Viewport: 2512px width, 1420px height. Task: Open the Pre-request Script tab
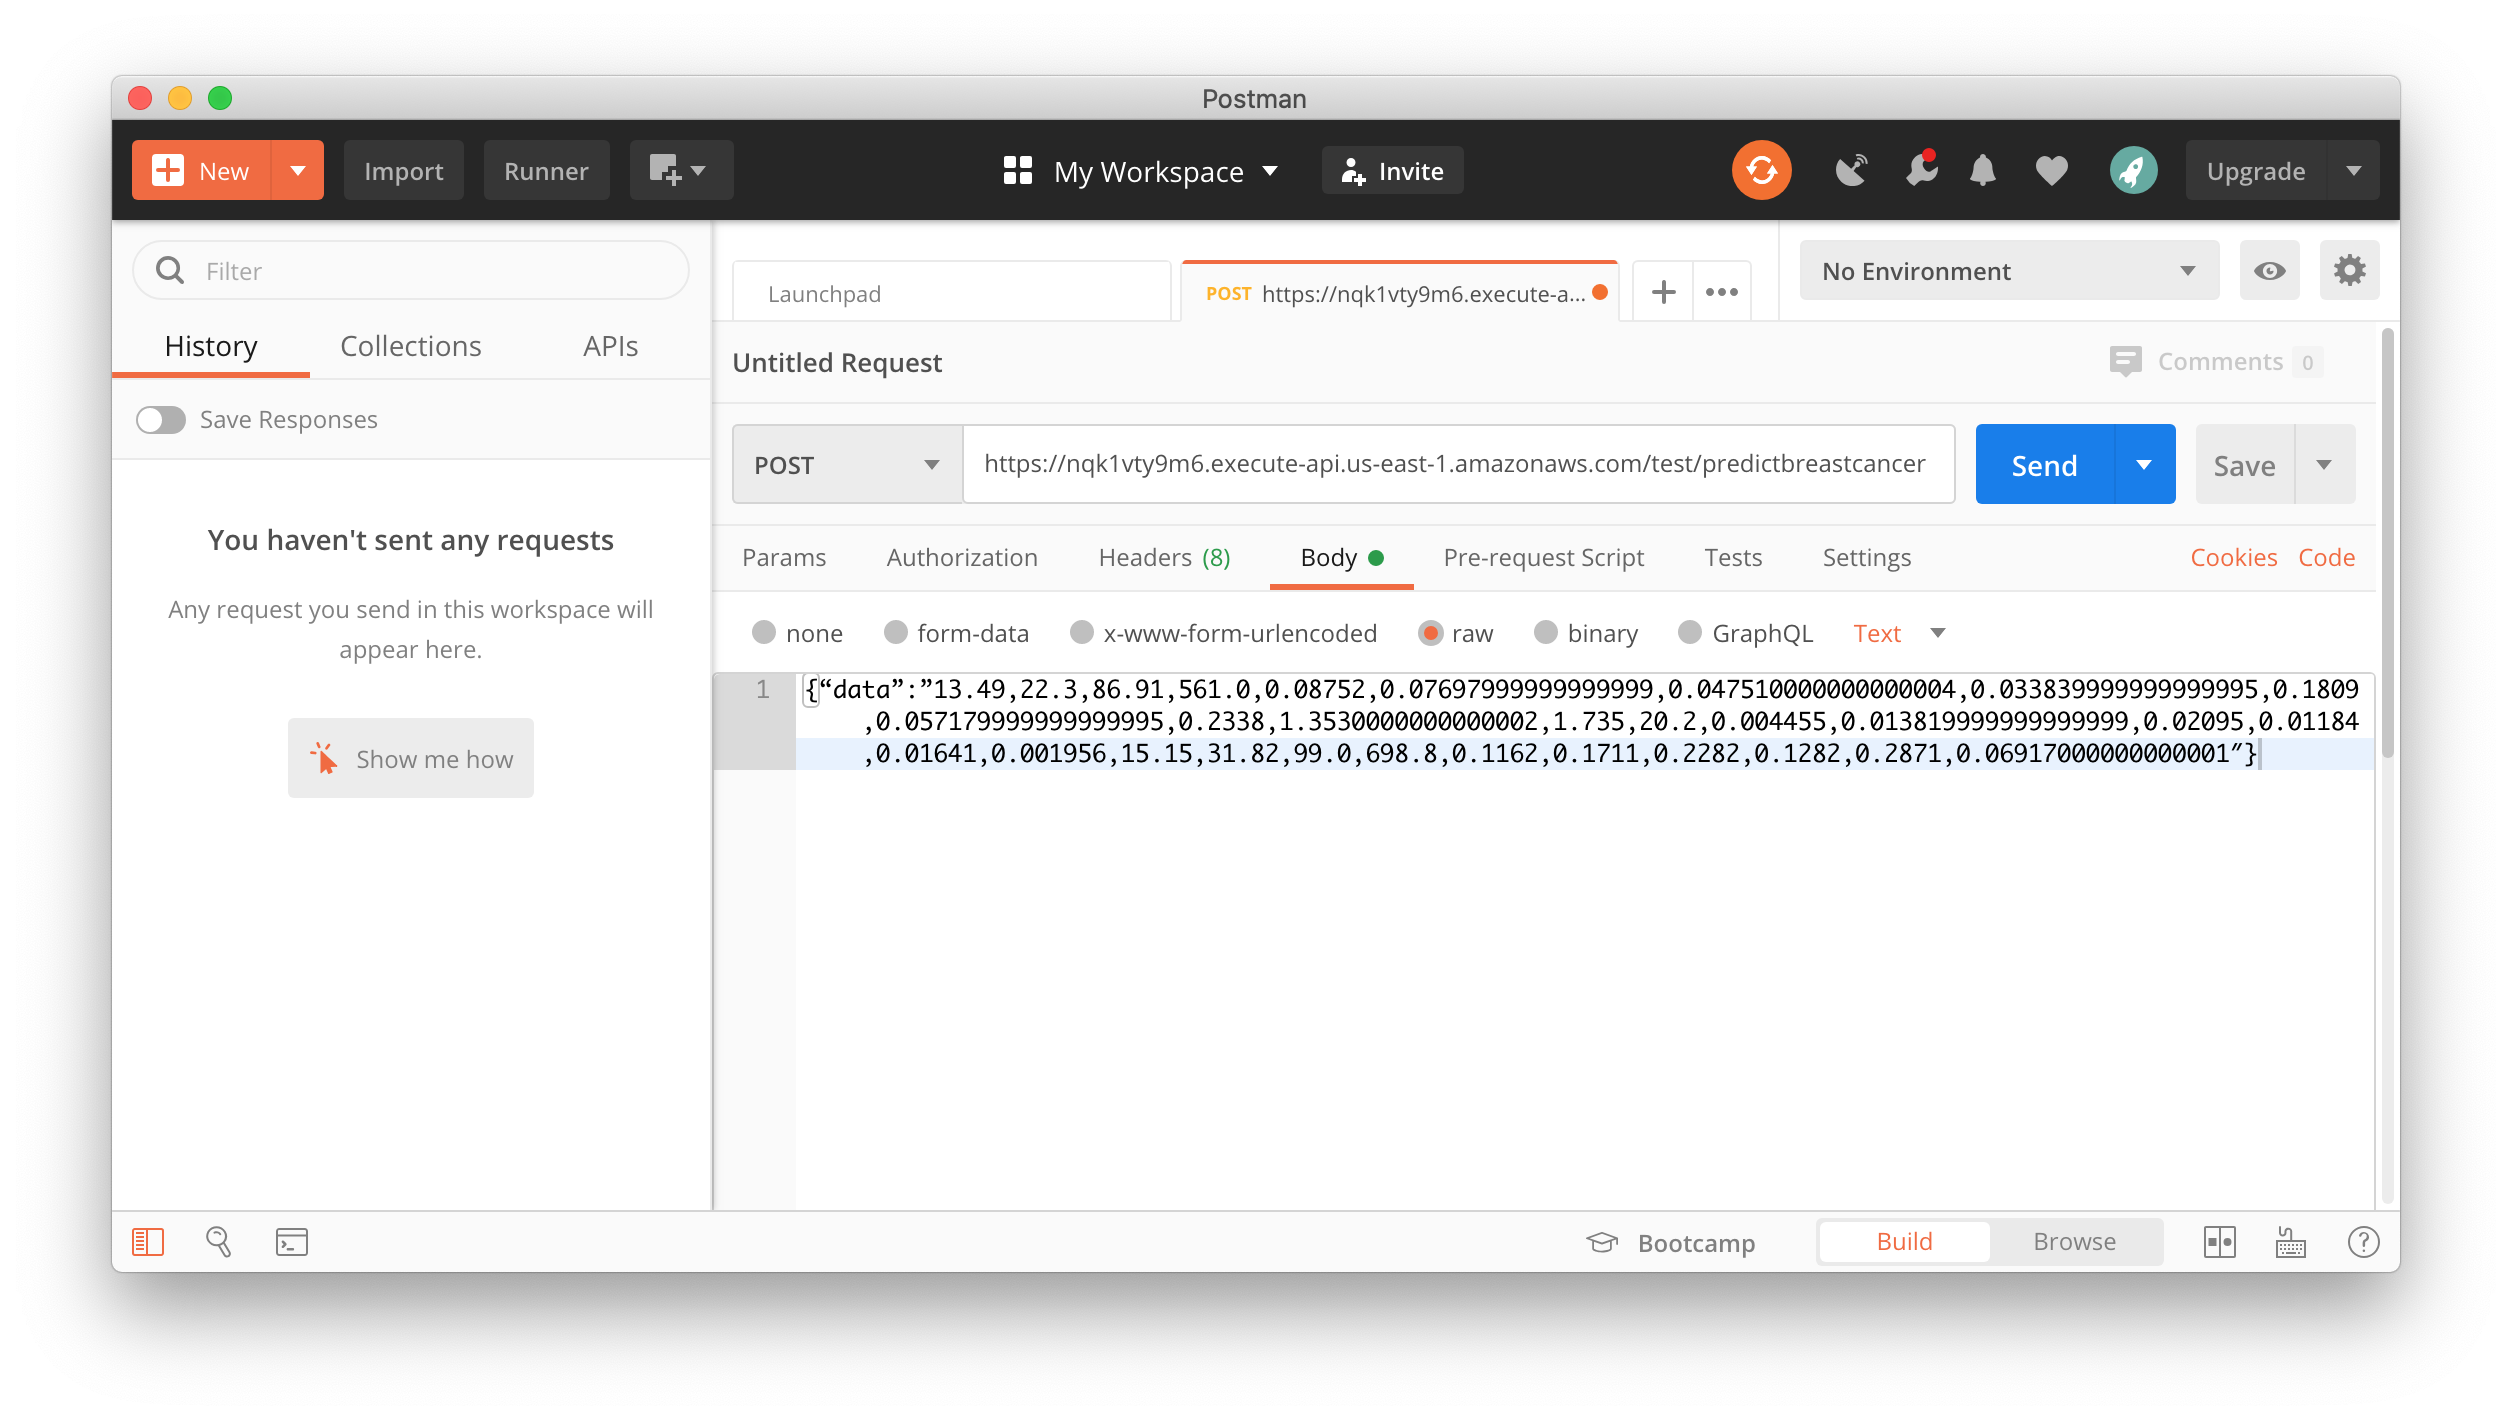(x=1543, y=558)
